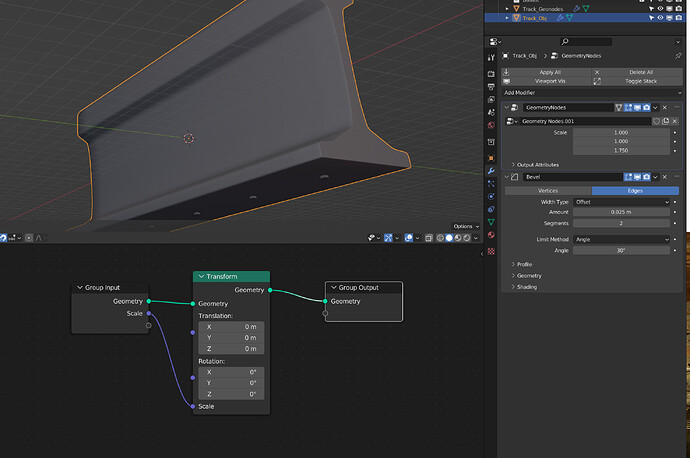Click the Bevel Segments value field

coord(621,224)
